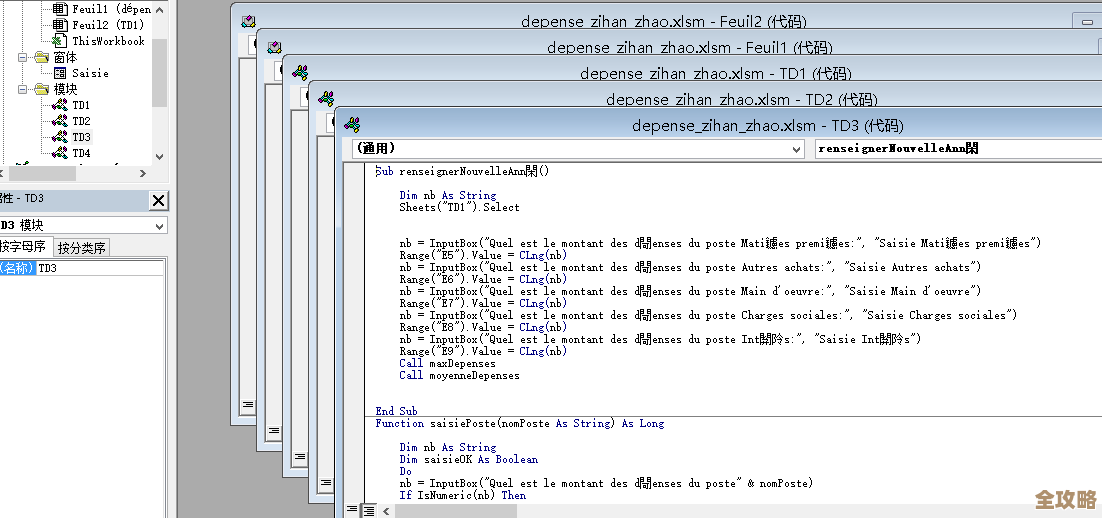The width and height of the screenshot is (1102, 518).
Task: Collapse the 模块 folder in tree
Action: coord(23,89)
